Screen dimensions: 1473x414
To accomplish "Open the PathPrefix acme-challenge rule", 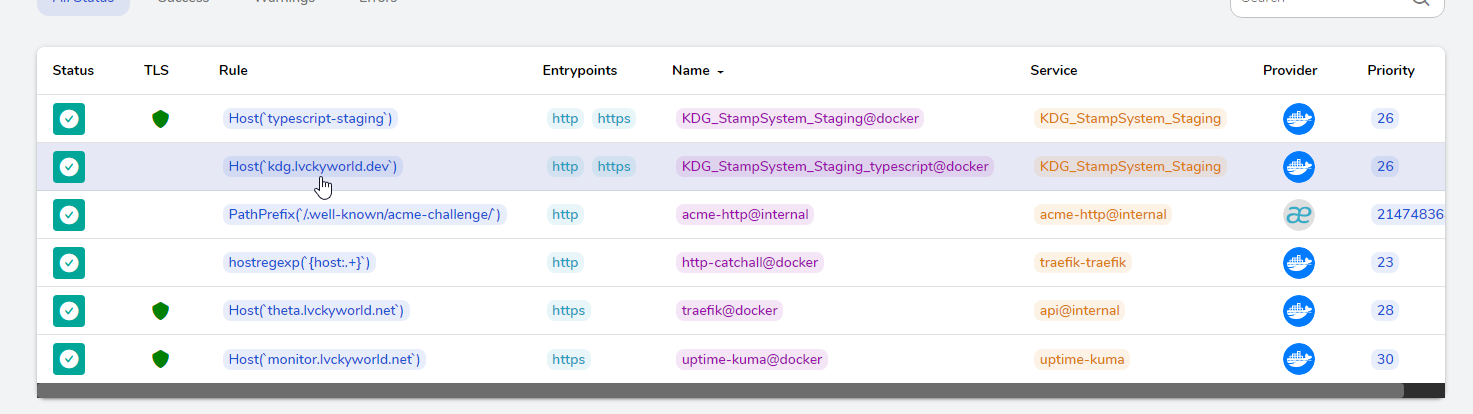I will (365, 215).
